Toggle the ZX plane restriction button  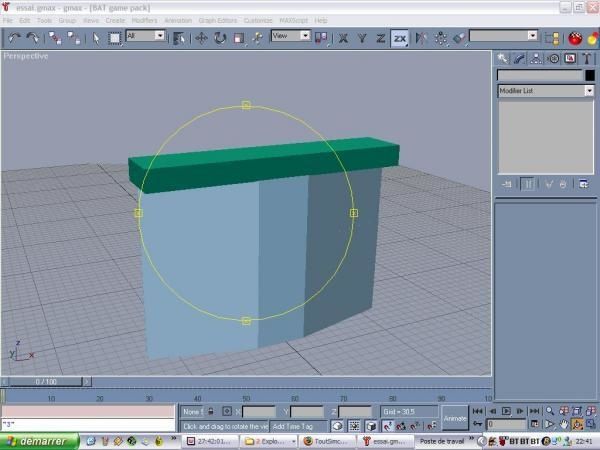tap(399, 38)
